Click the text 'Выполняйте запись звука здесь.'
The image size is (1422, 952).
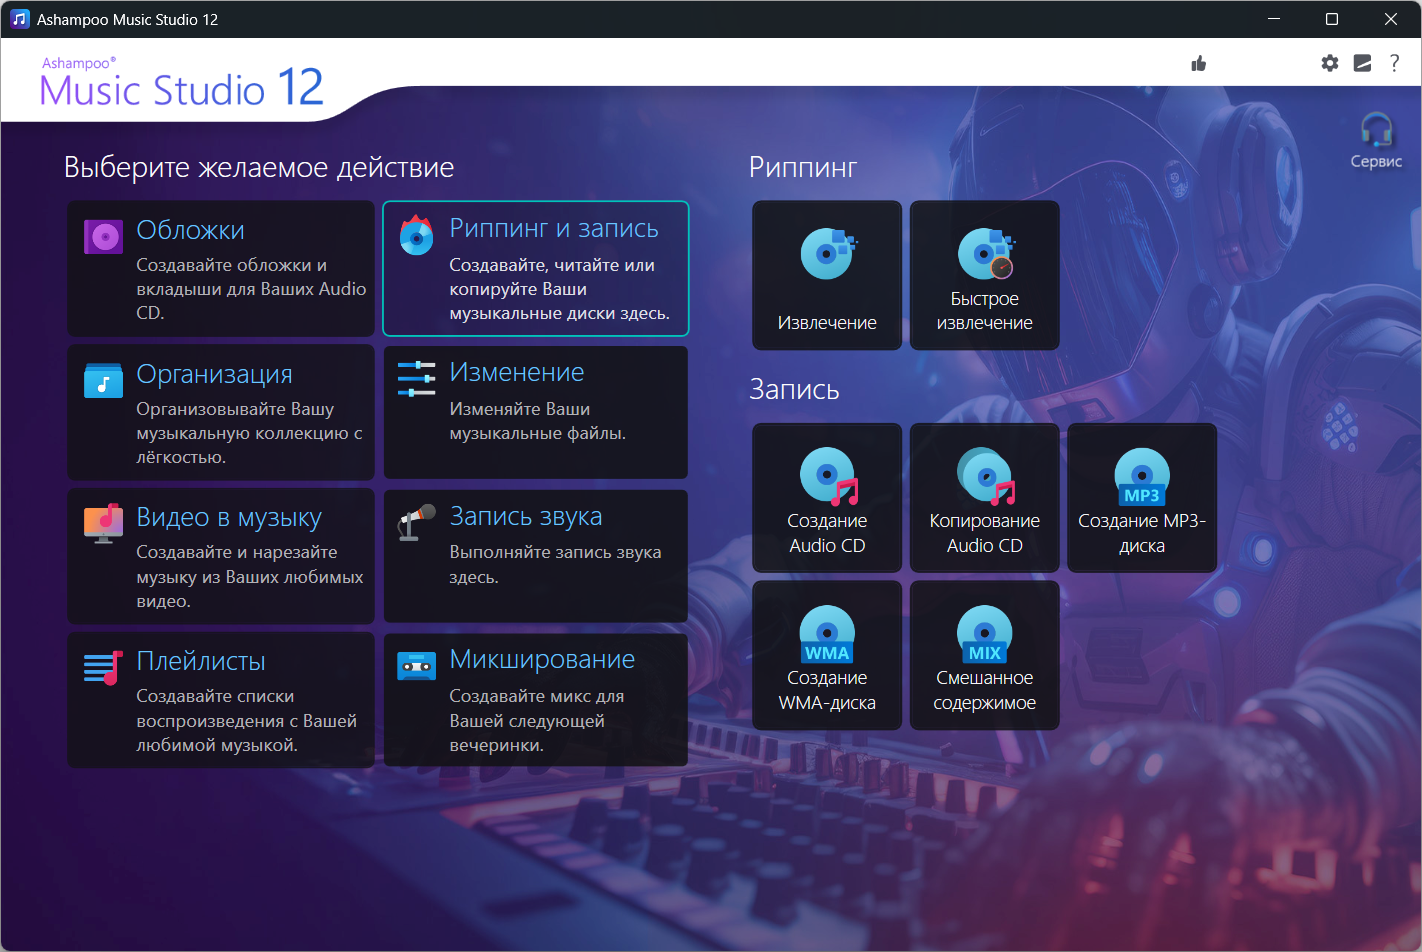555,564
